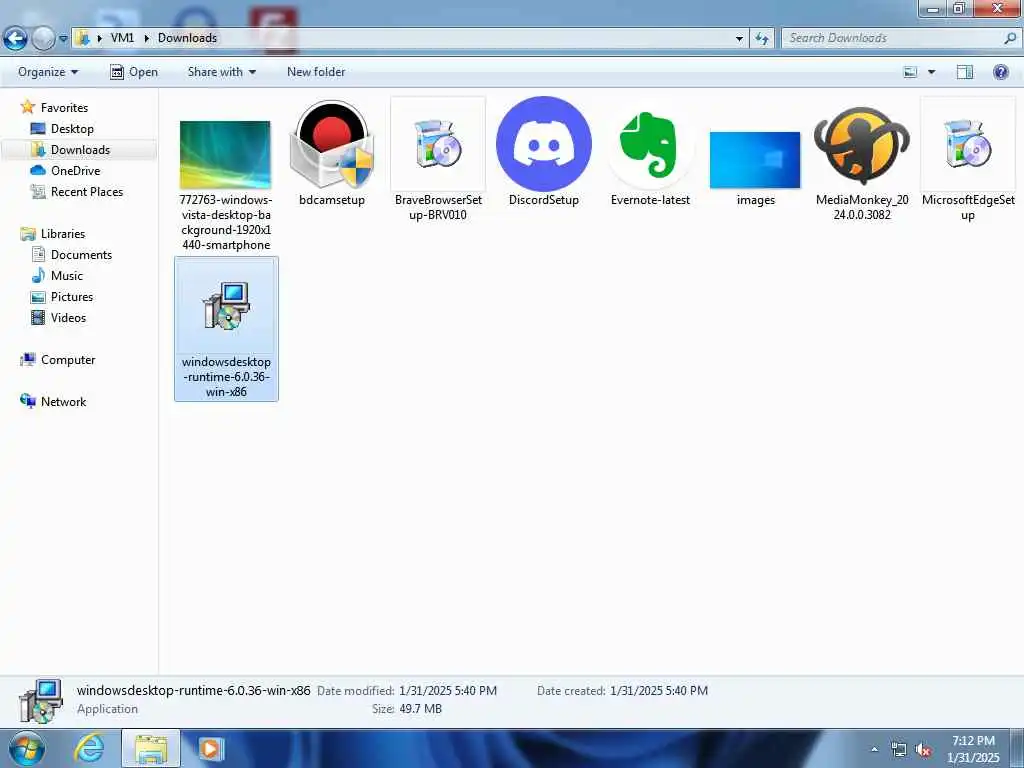This screenshot has height=768, width=1024.
Task: Select the MediaMonkey_2024.0.0.3082 installer icon
Action: [862, 146]
